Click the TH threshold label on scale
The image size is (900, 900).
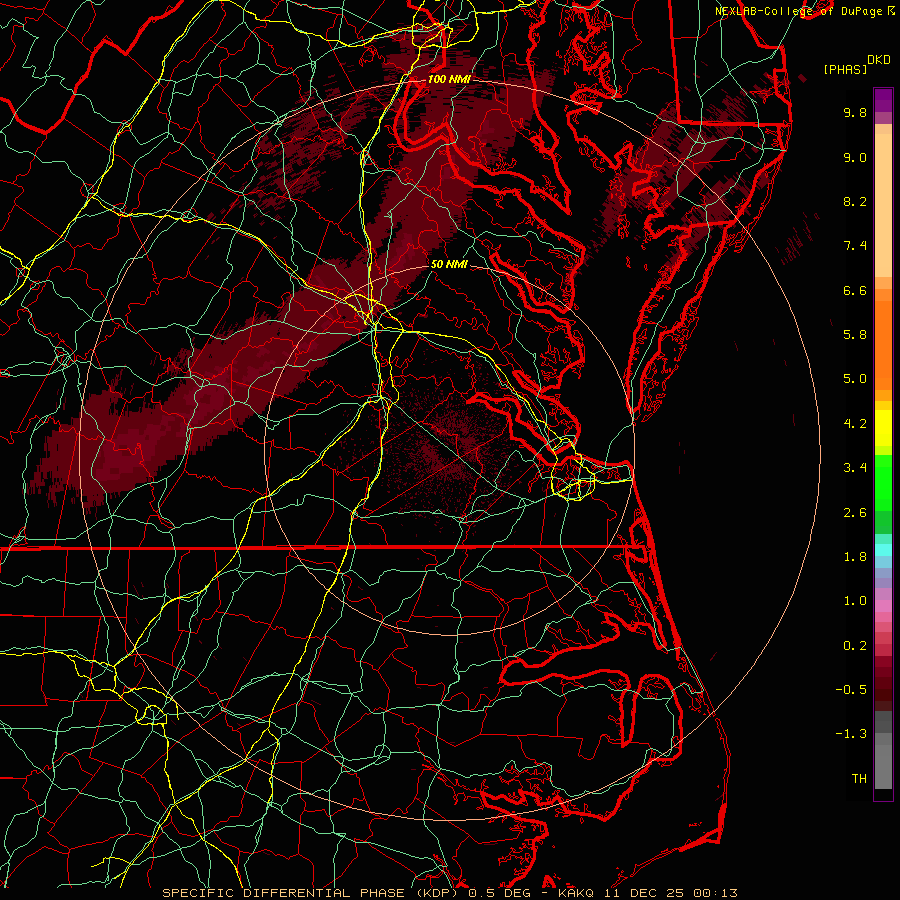pyautogui.click(x=859, y=779)
